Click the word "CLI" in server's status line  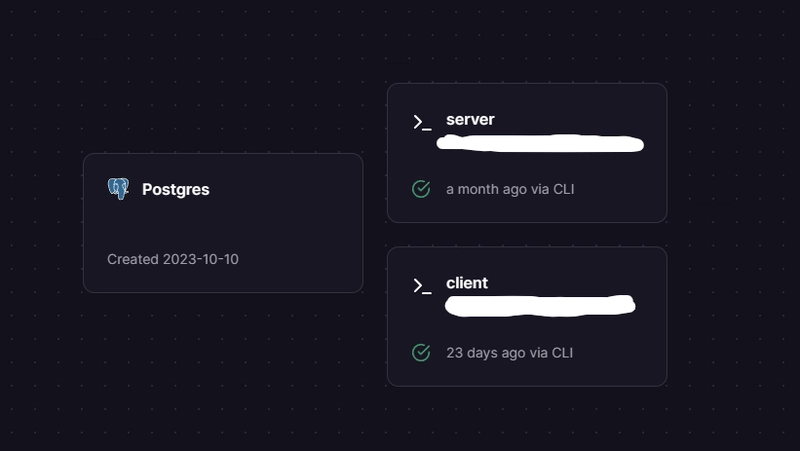click(564, 189)
